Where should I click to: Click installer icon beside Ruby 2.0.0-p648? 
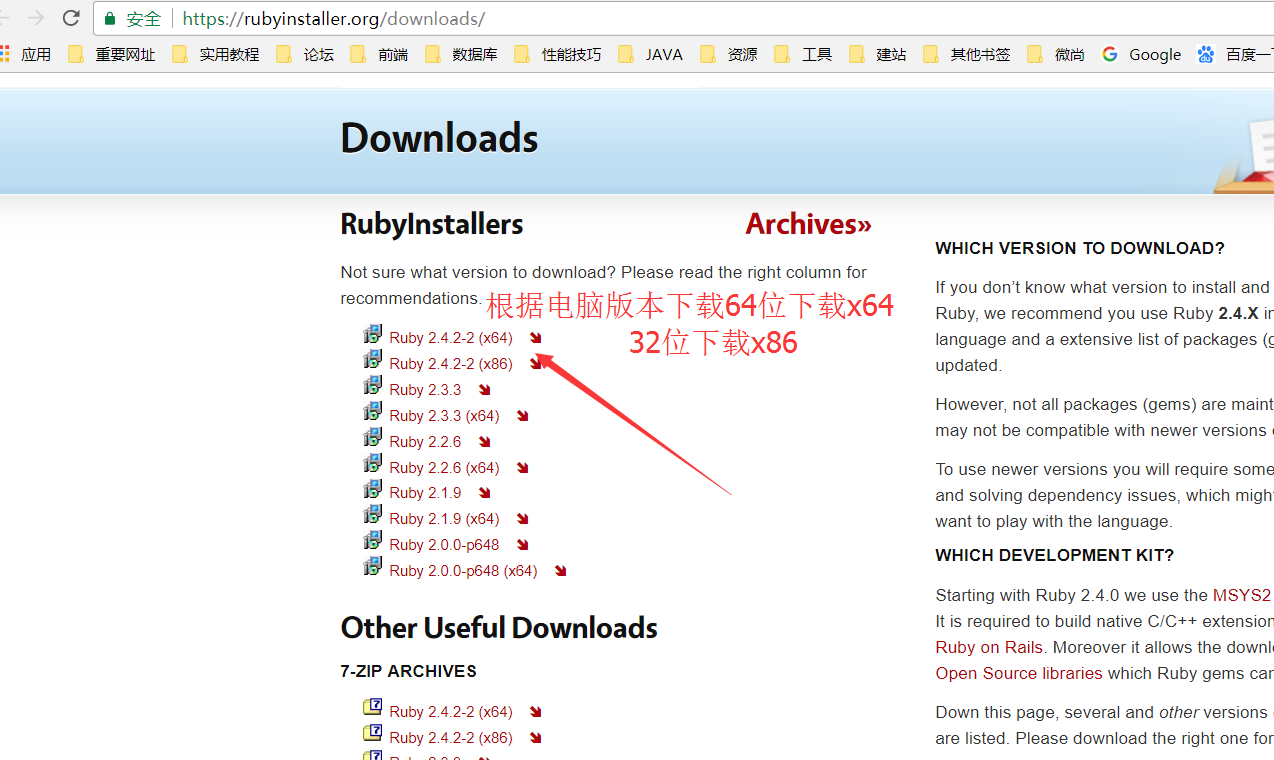pos(372,541)
